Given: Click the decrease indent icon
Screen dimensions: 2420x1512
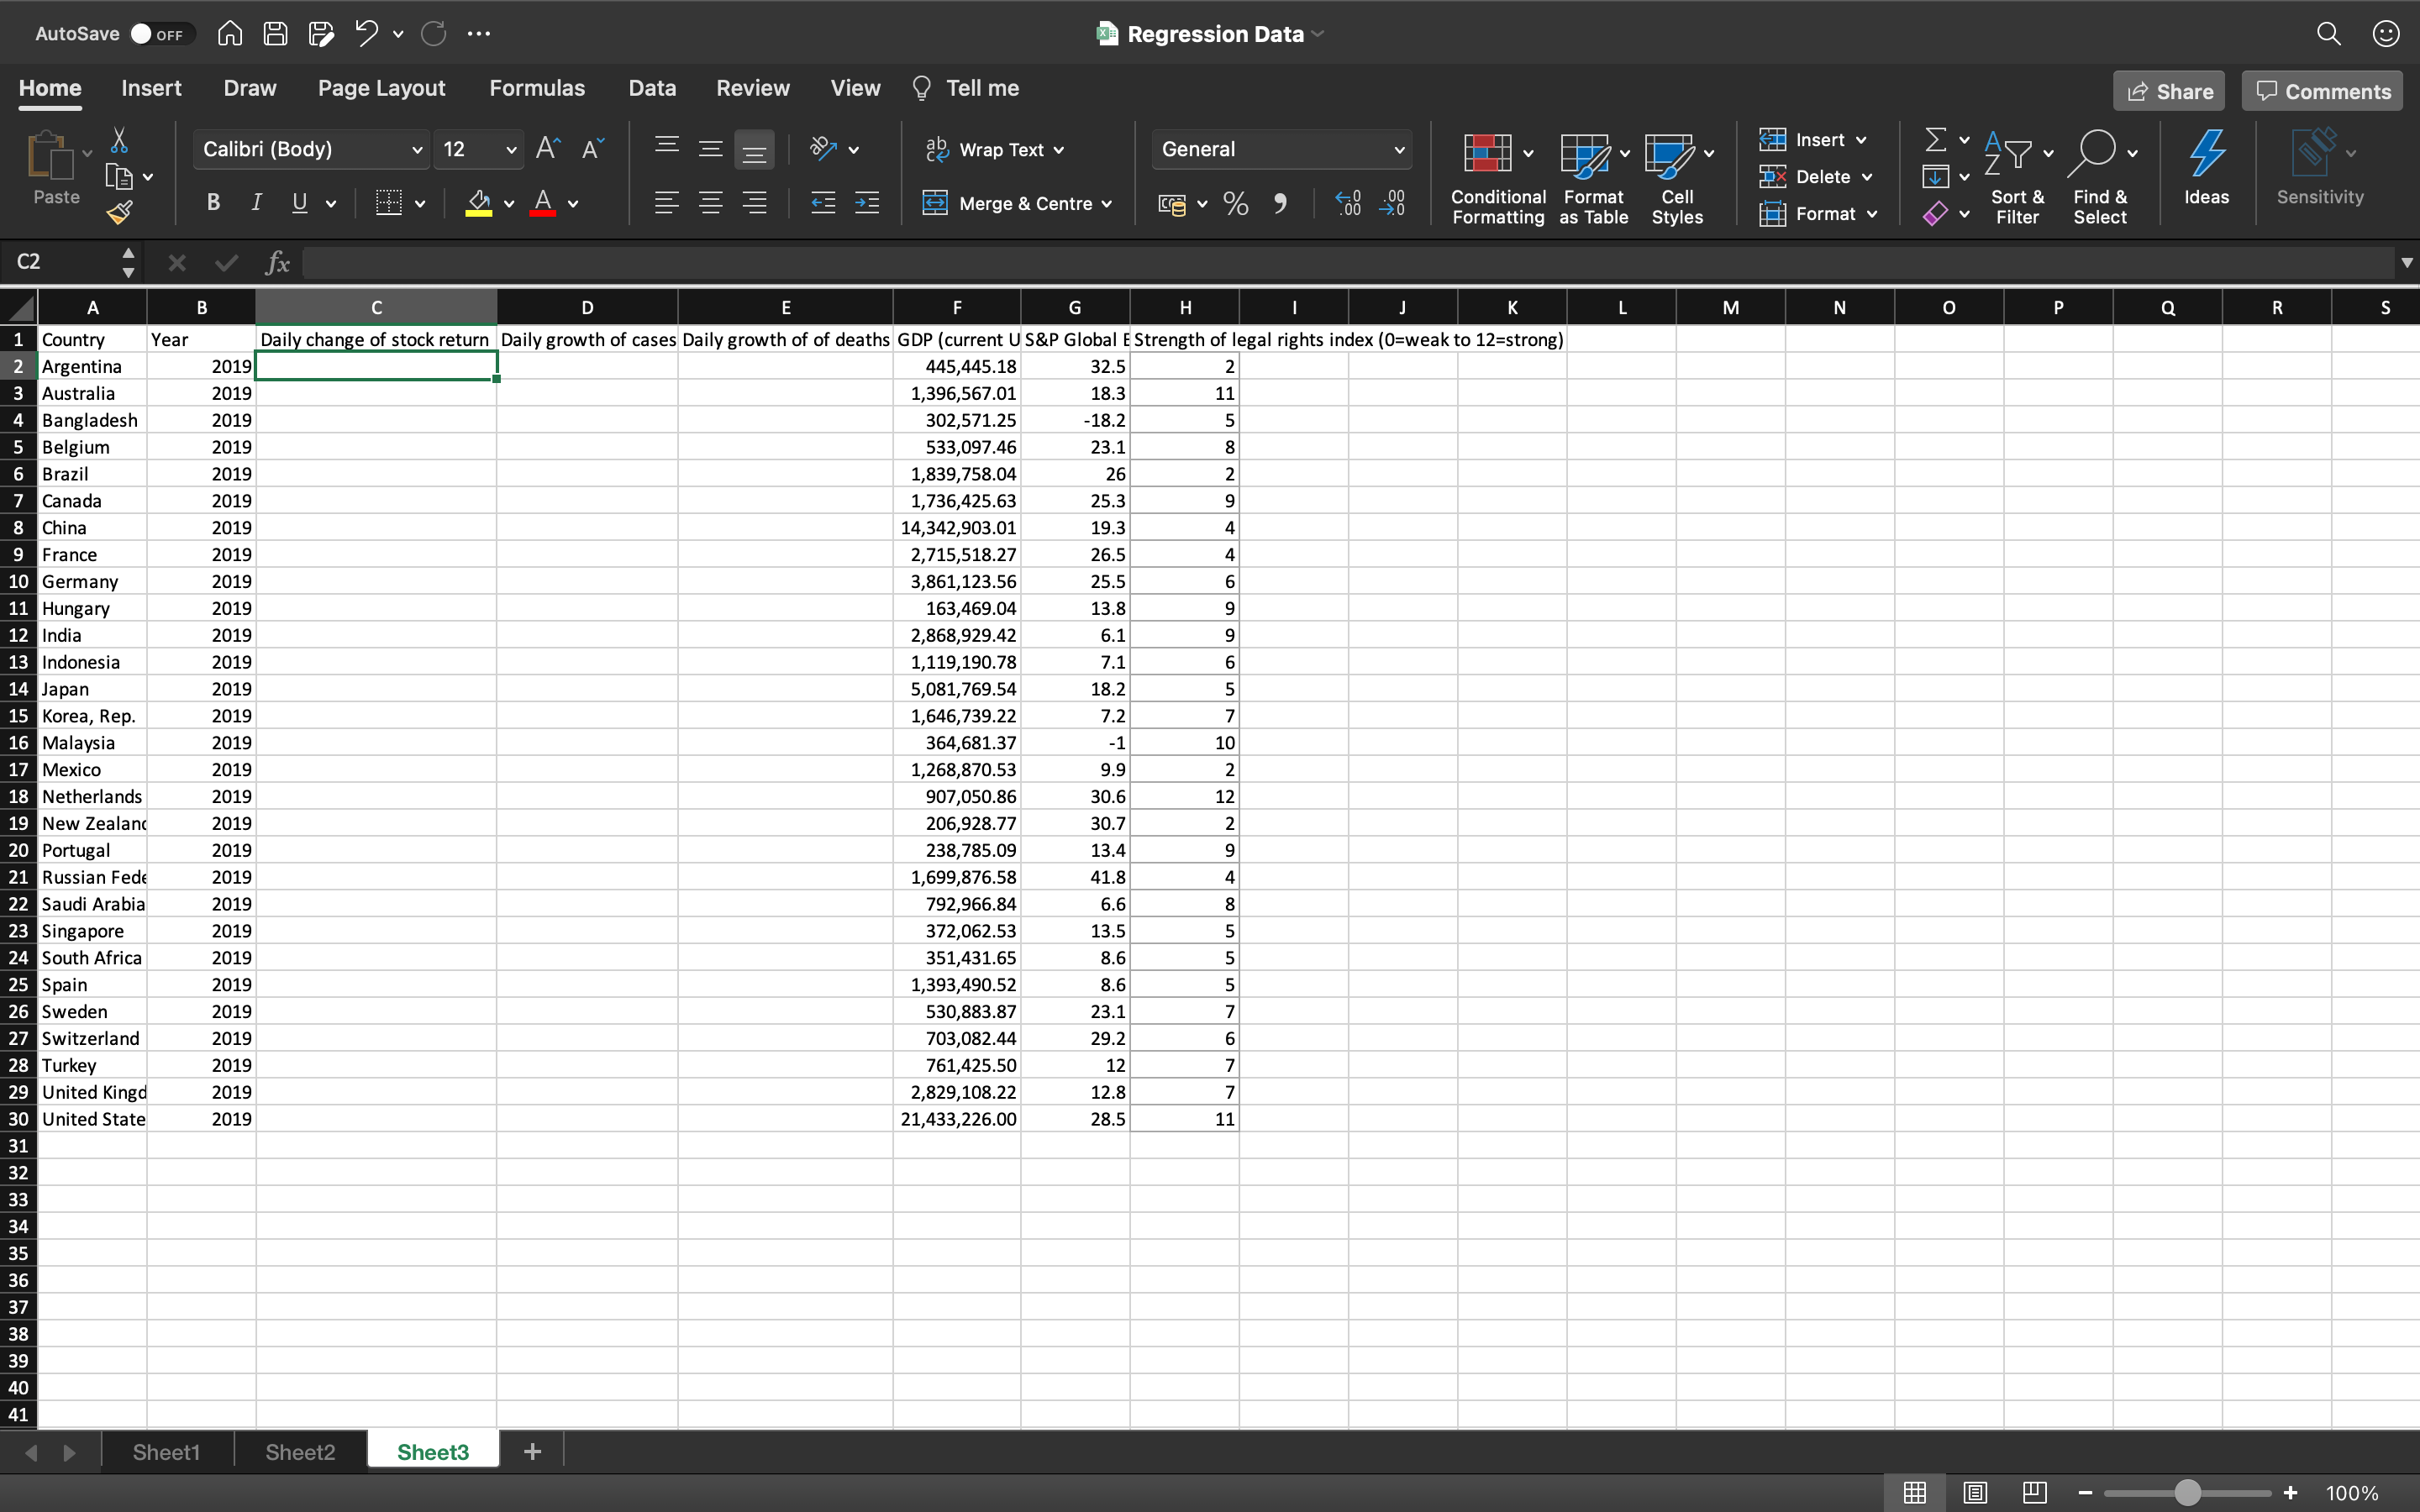Looking at the screenshot, I should 823,203.
